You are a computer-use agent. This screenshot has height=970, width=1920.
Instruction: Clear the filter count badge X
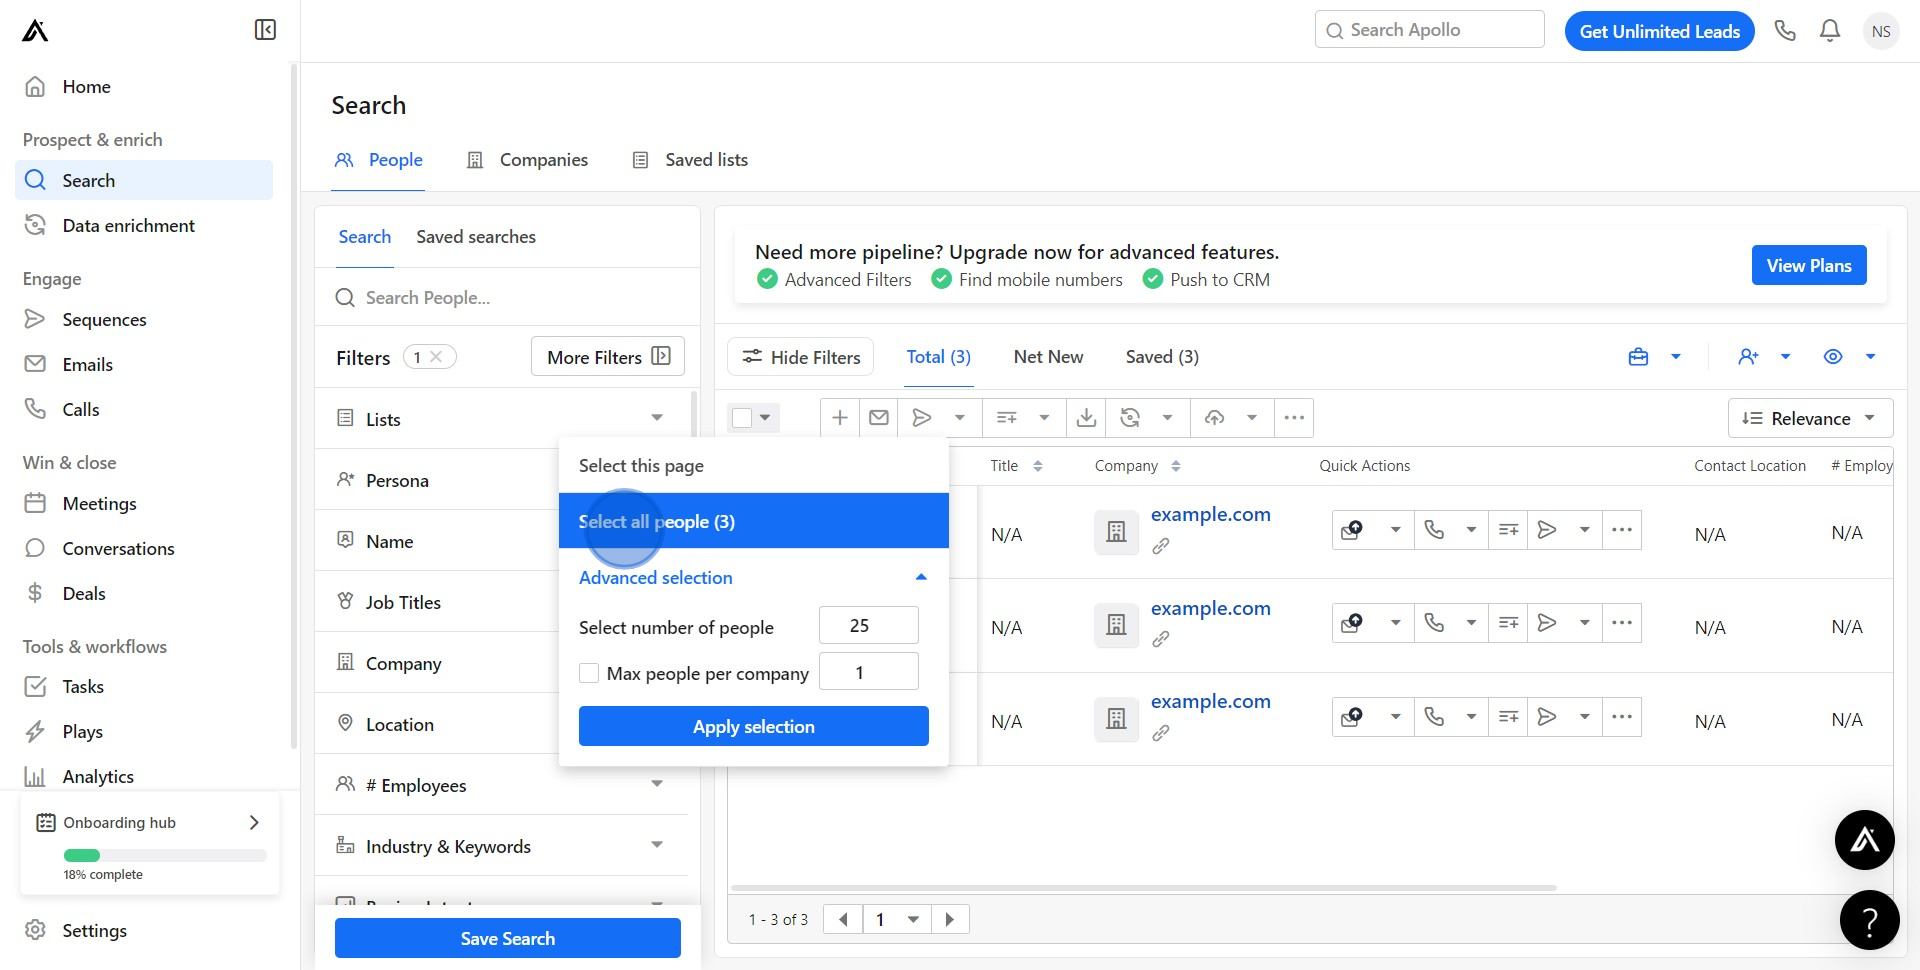(x=436, y=357)
